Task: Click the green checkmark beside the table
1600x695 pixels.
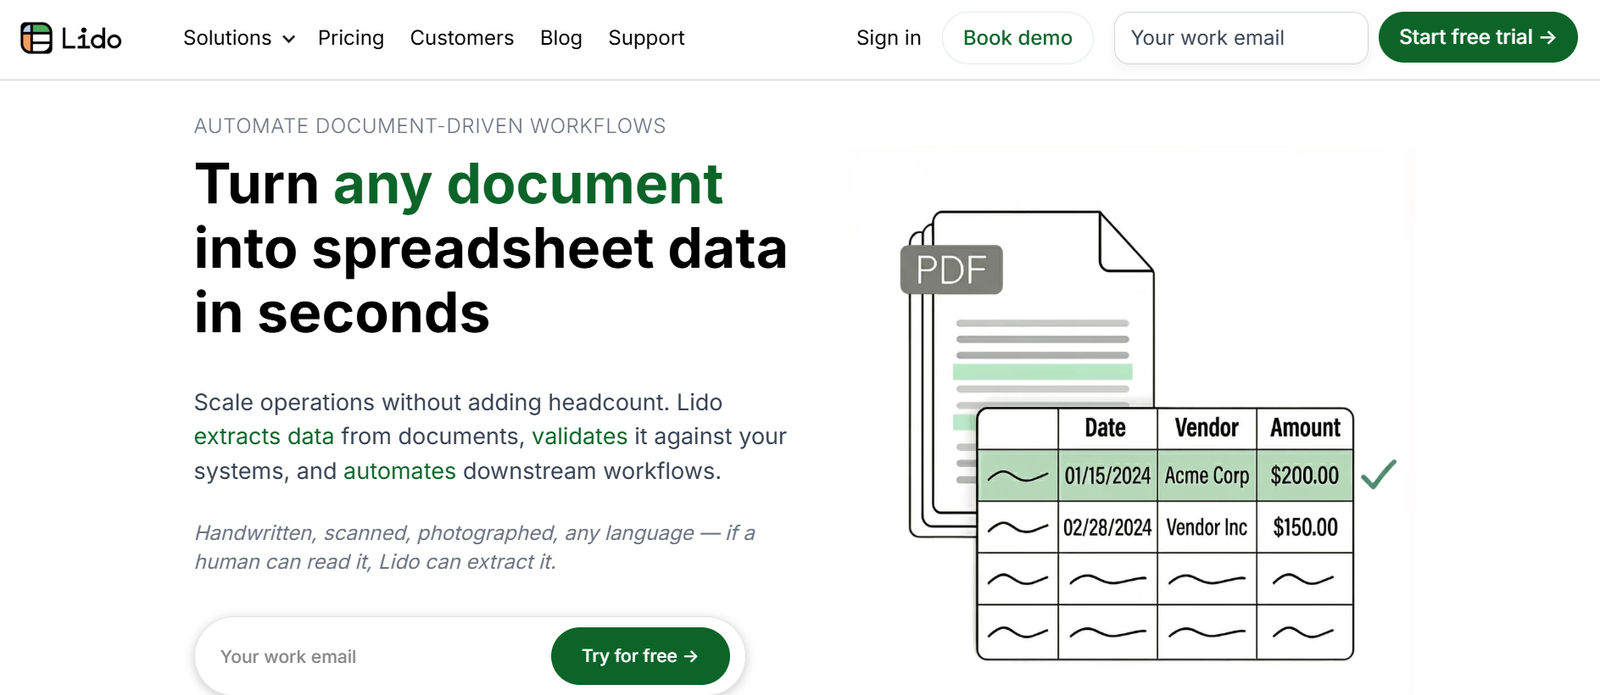Action: 1378,474
